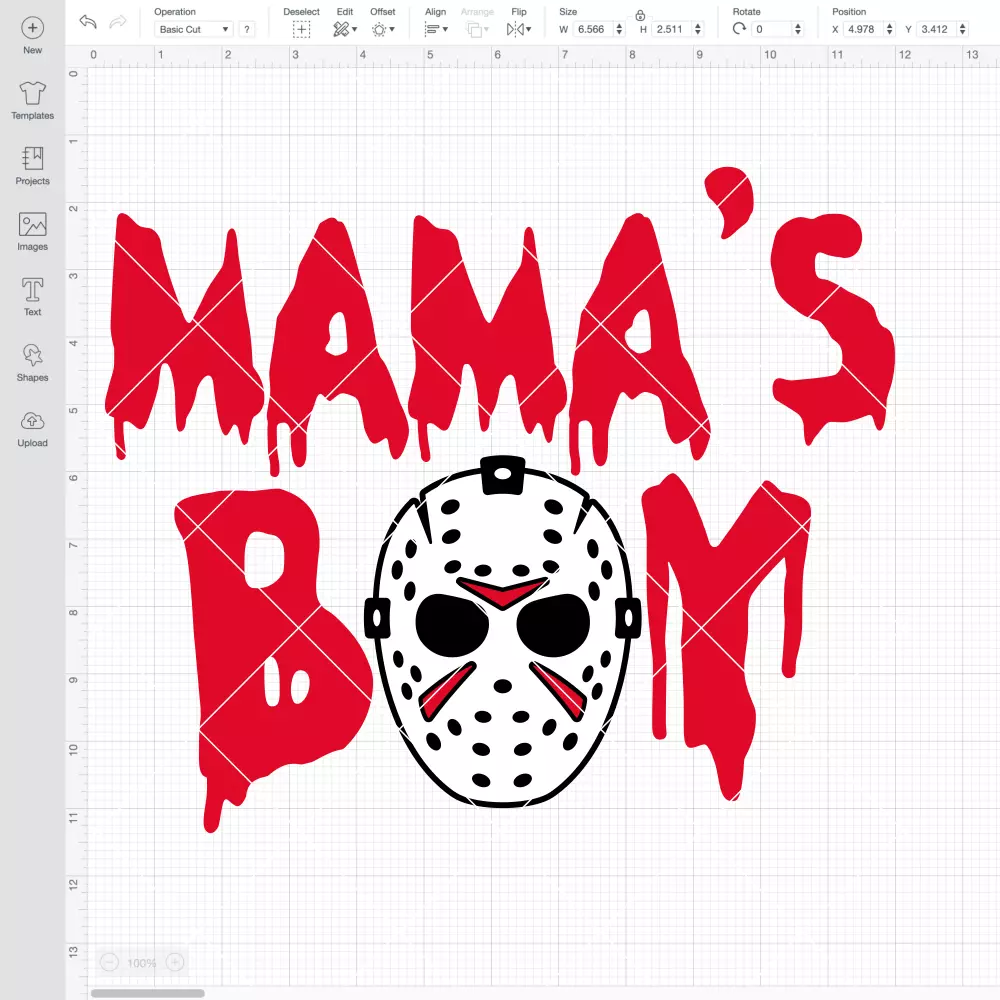1000x1000 pixels.
Task: Click the zoom in plus button
Action: tap(175, 962)
